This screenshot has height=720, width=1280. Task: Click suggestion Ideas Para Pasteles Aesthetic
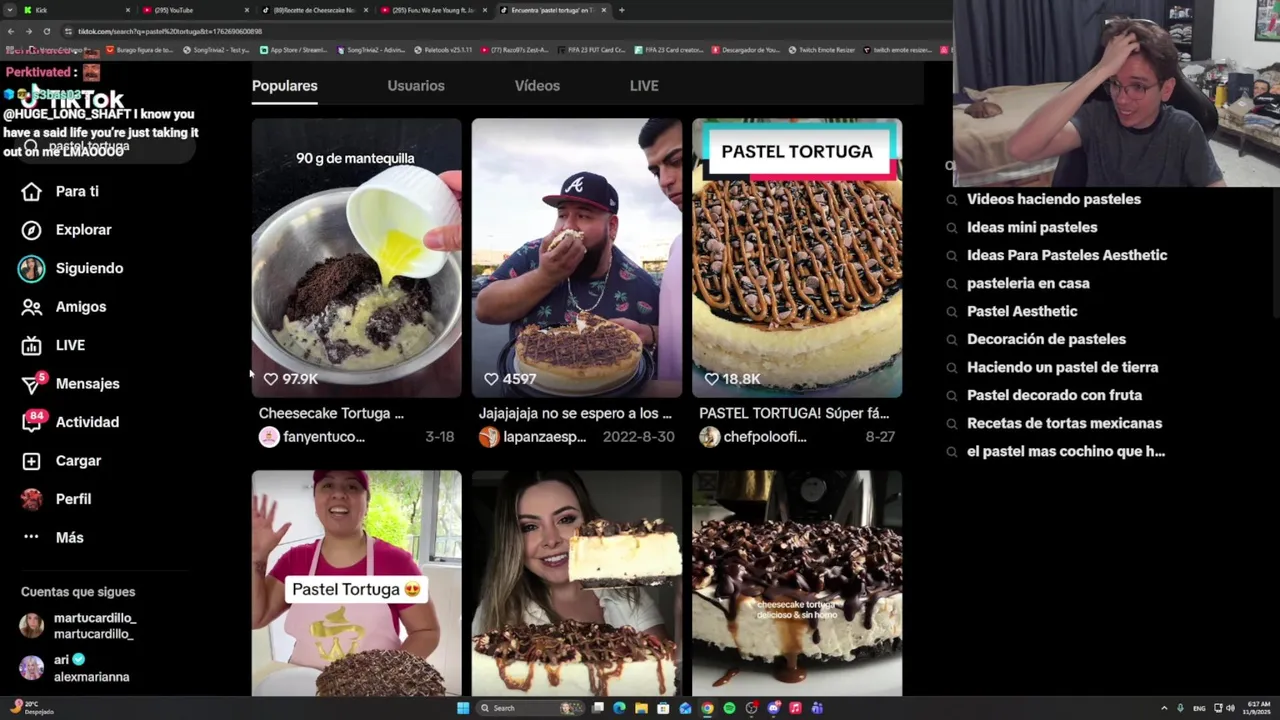click(x=1067, y=255)
